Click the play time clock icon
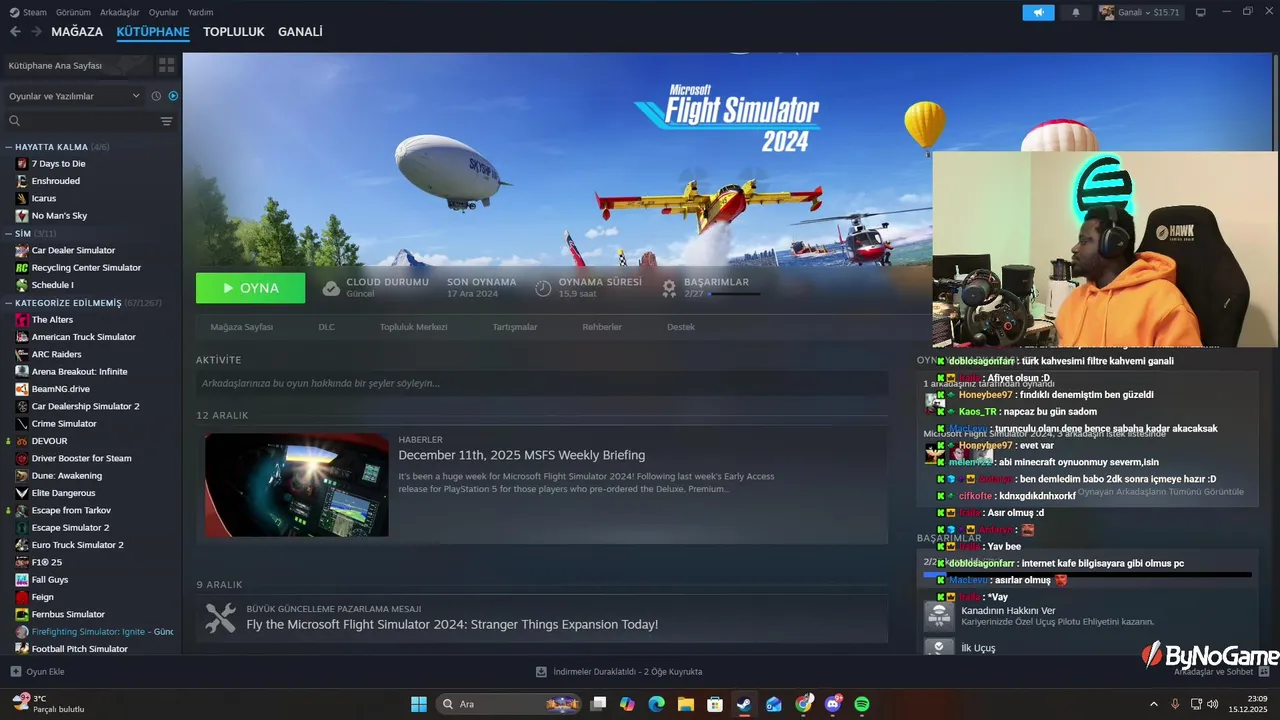The width and height of the screenshot is (1280, 720). point(543,288)
